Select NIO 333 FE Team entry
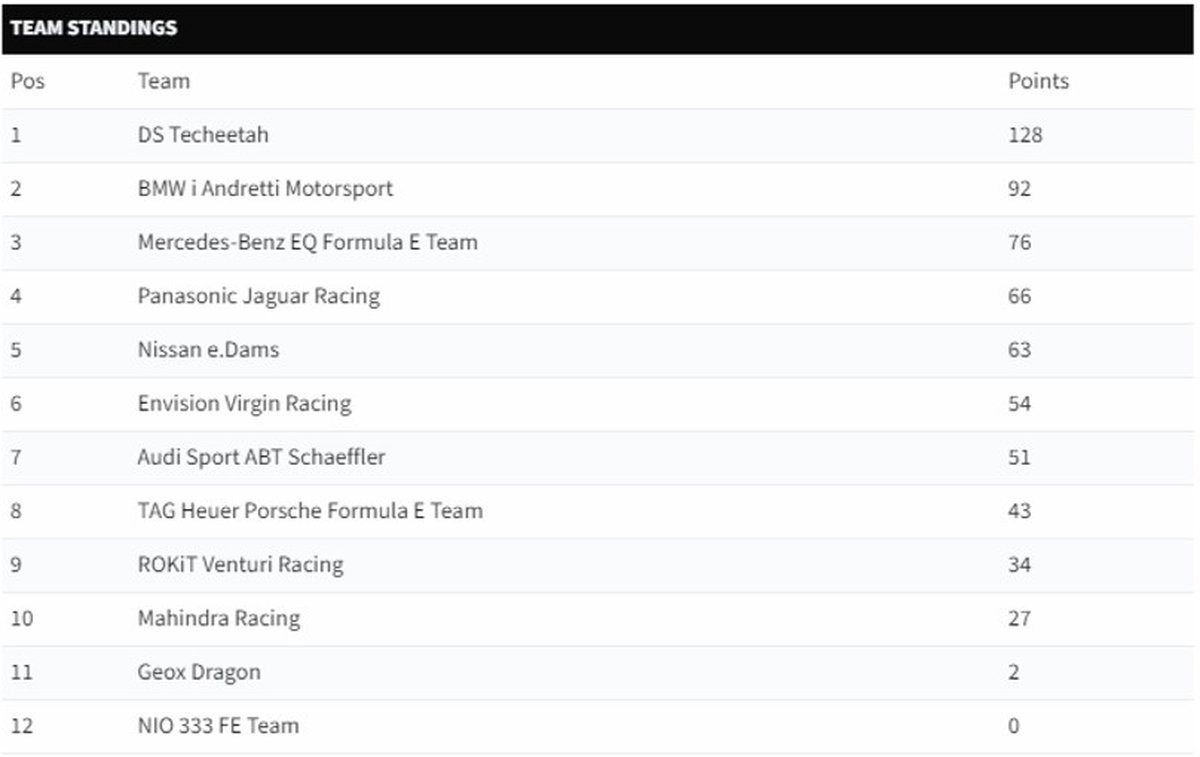 [218, 727]
